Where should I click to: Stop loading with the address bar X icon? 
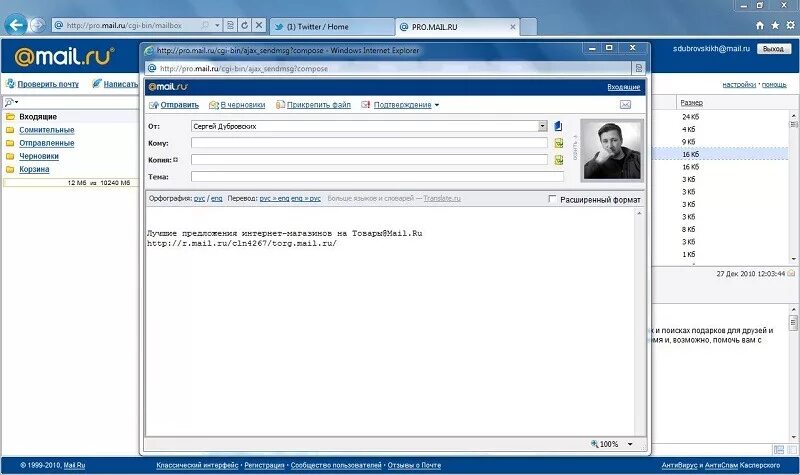tap(259, 25)
